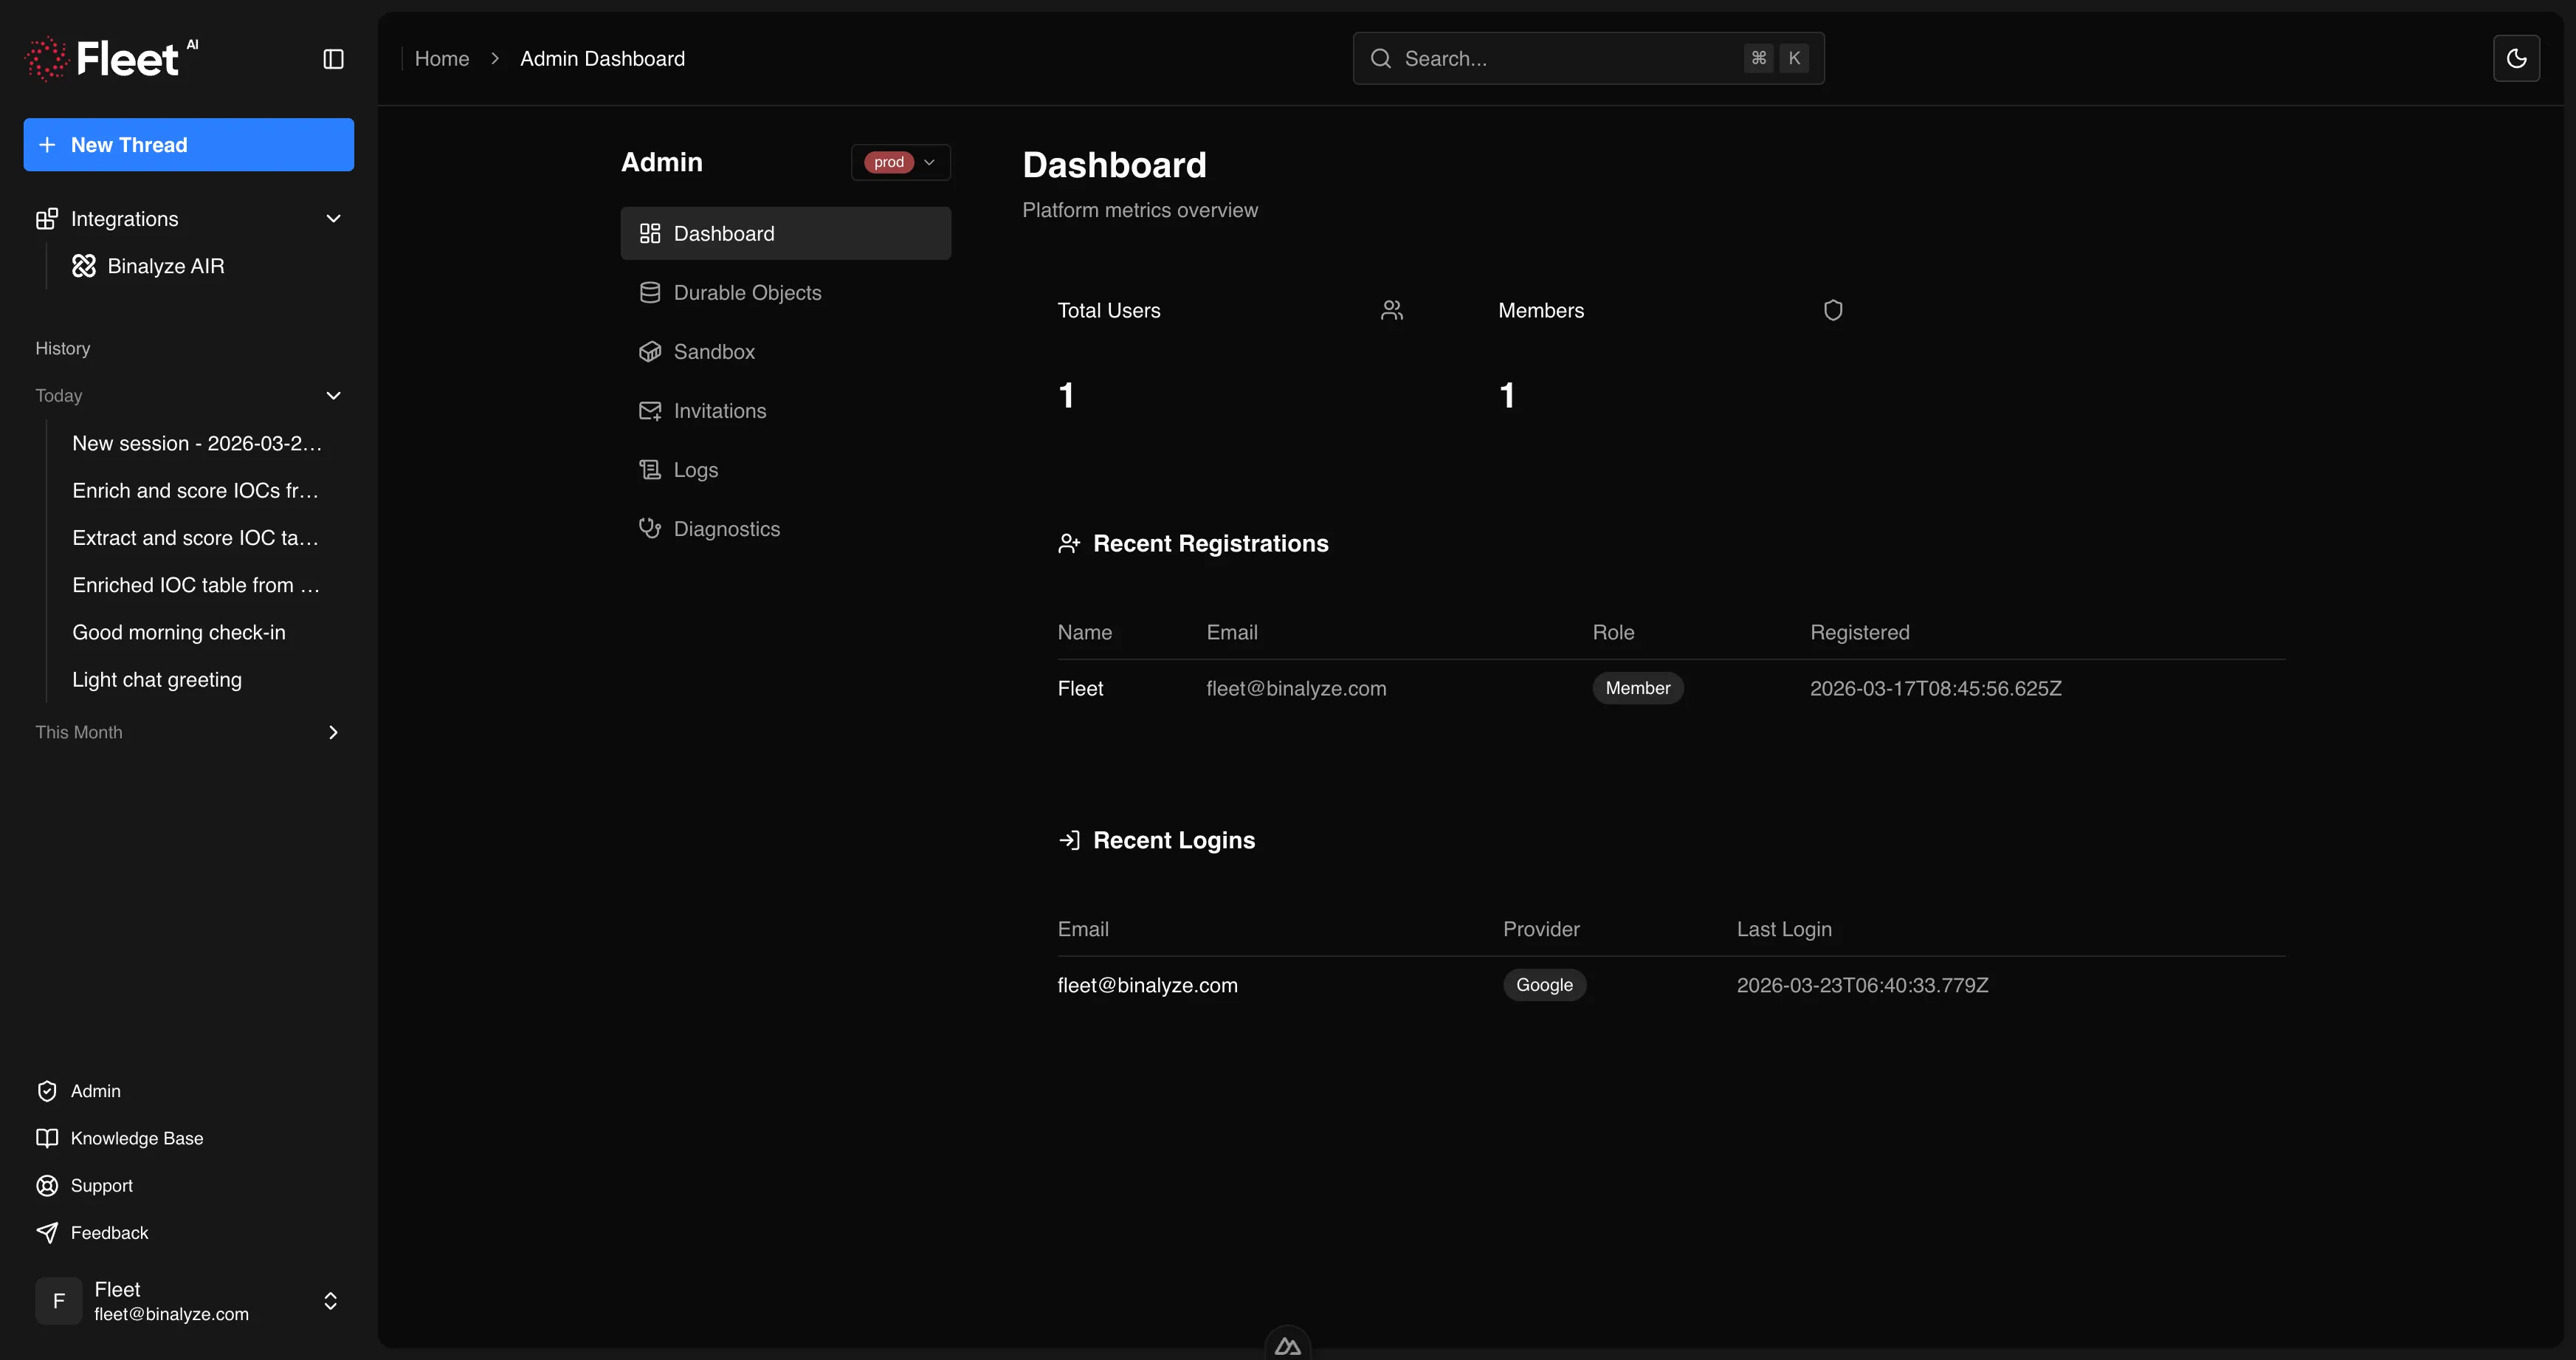Navigate to Home in the breadcrumb

(442, 58)
